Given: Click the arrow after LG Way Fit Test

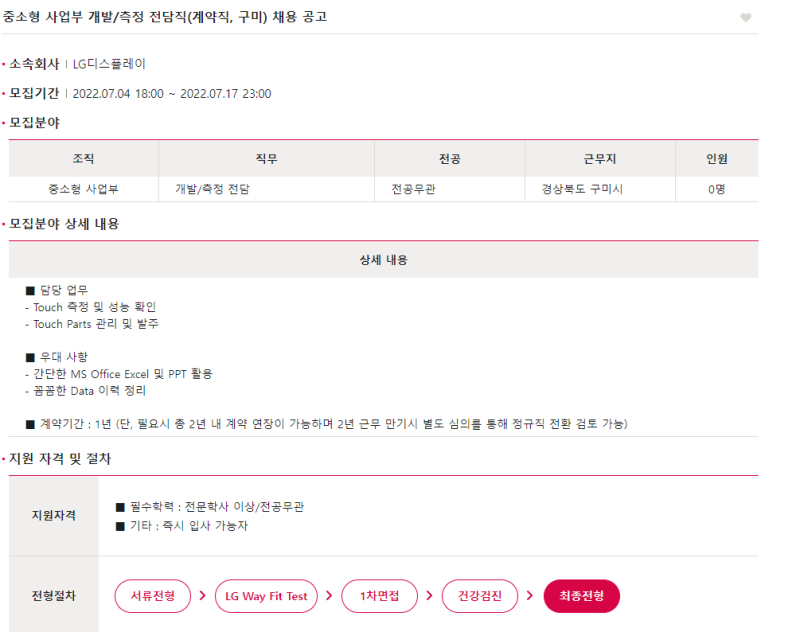Looking at the screenshot, I should (330, 596).
